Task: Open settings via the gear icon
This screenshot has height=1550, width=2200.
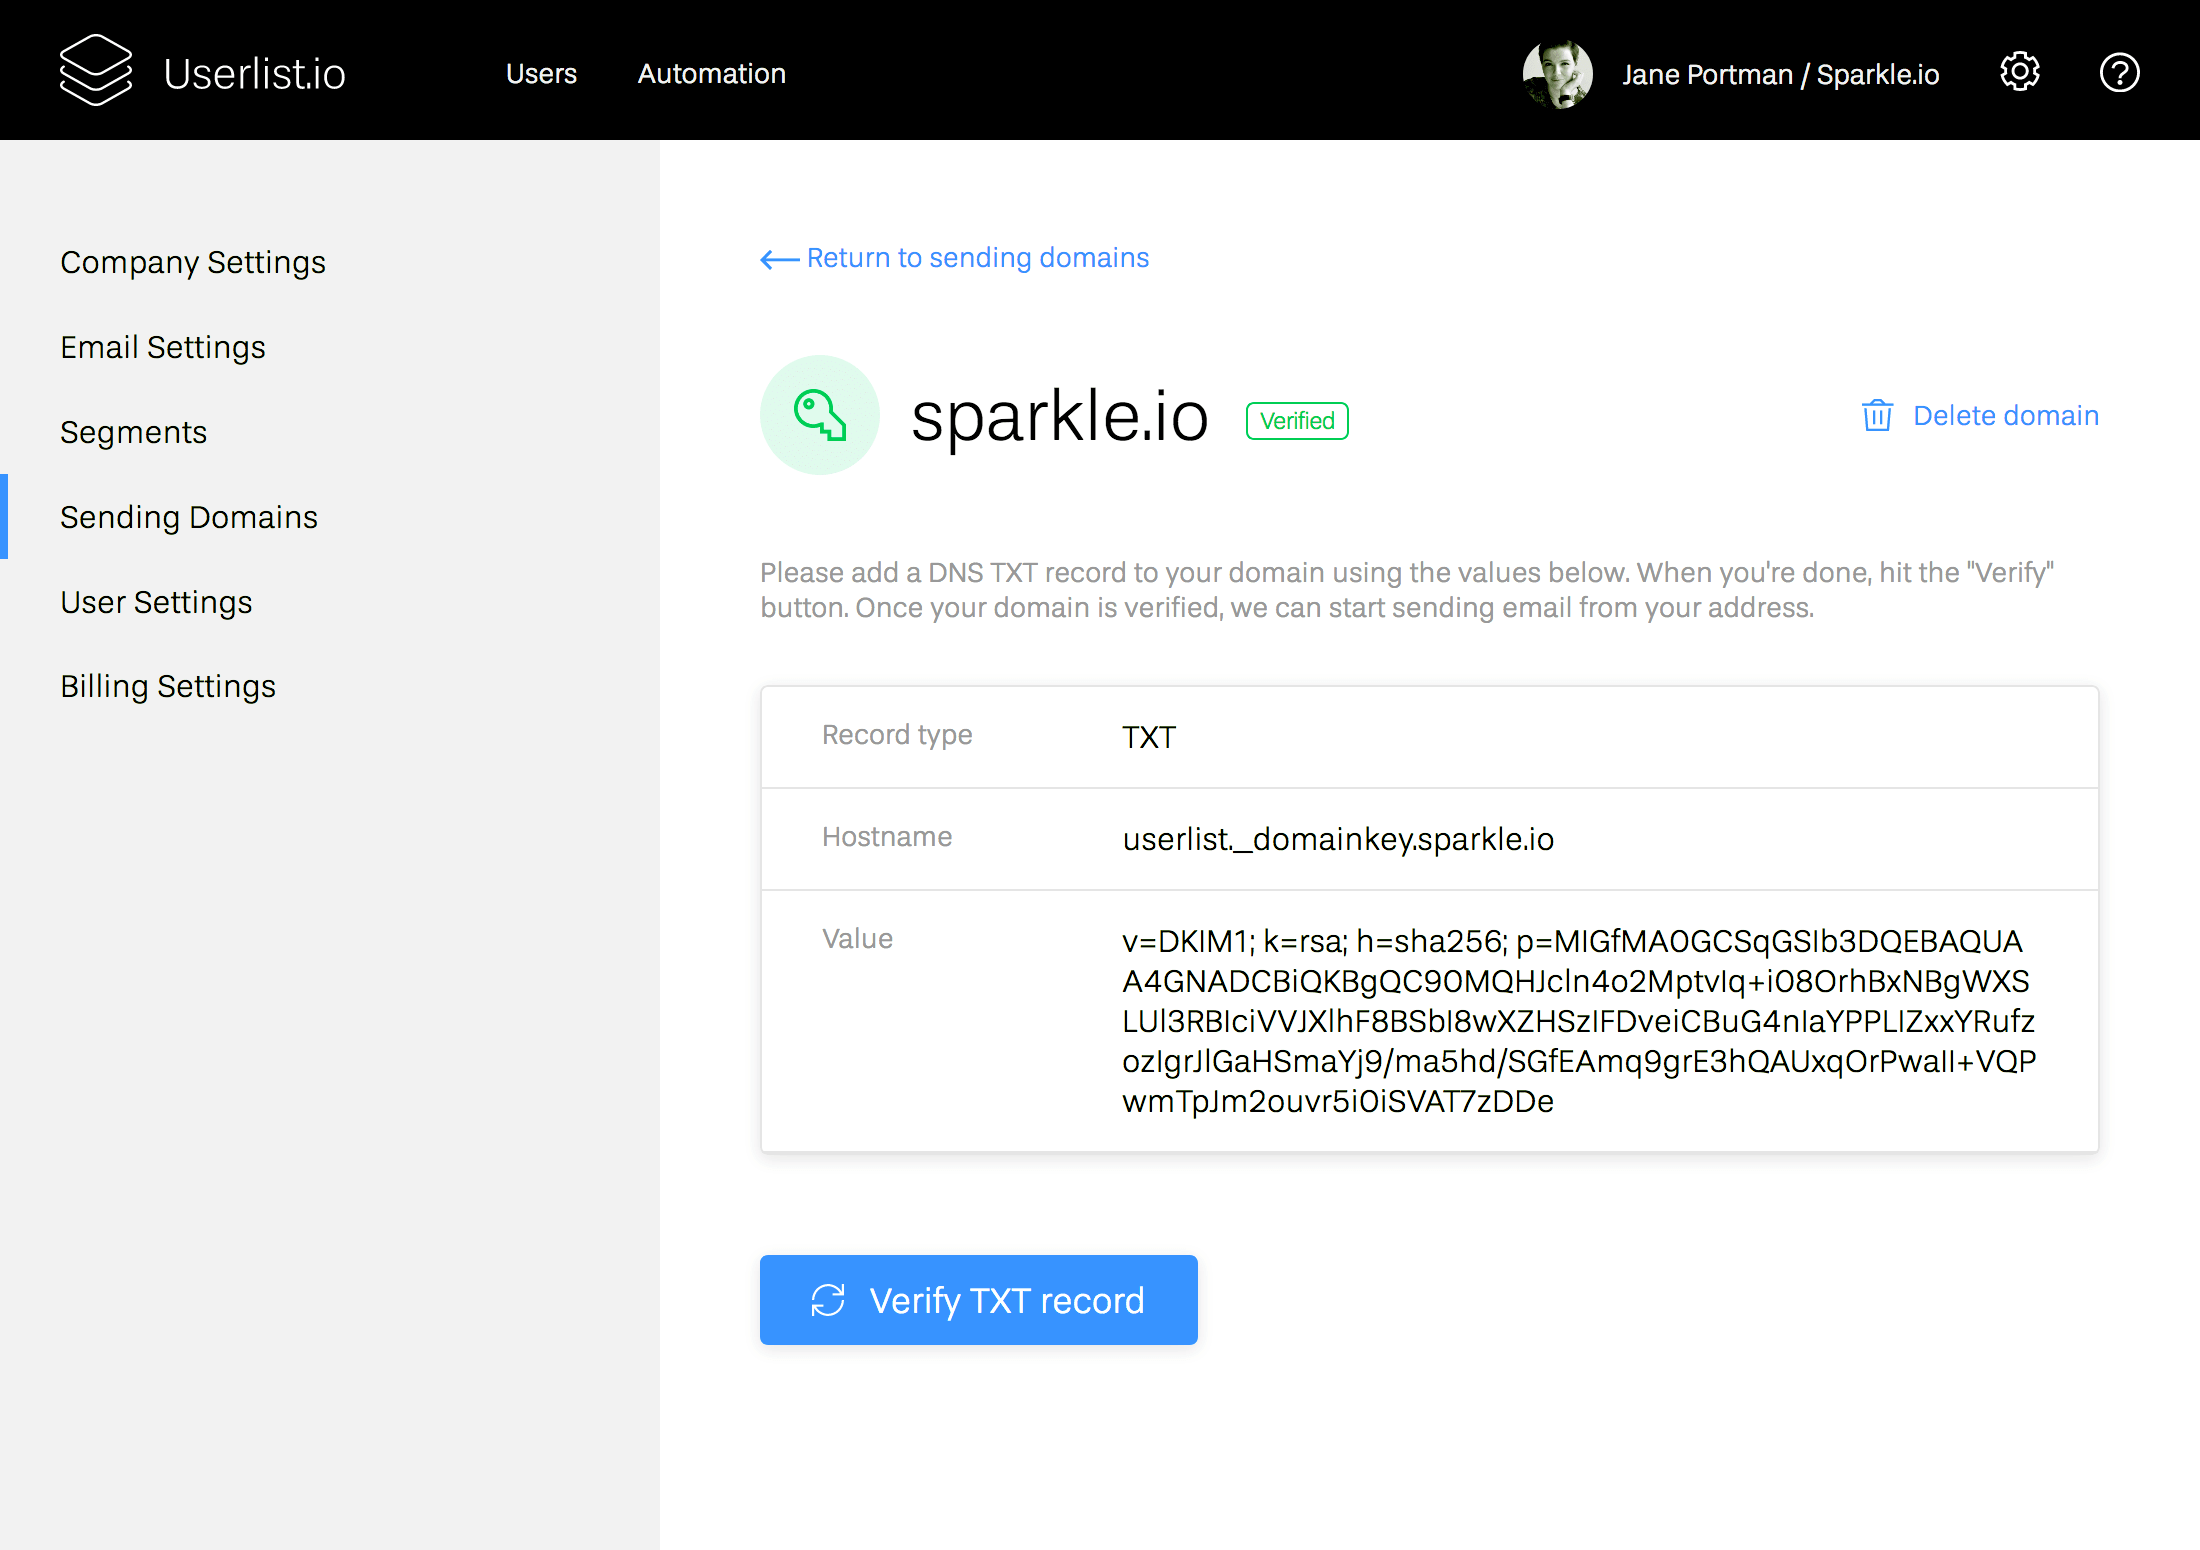Action: 2019,72
